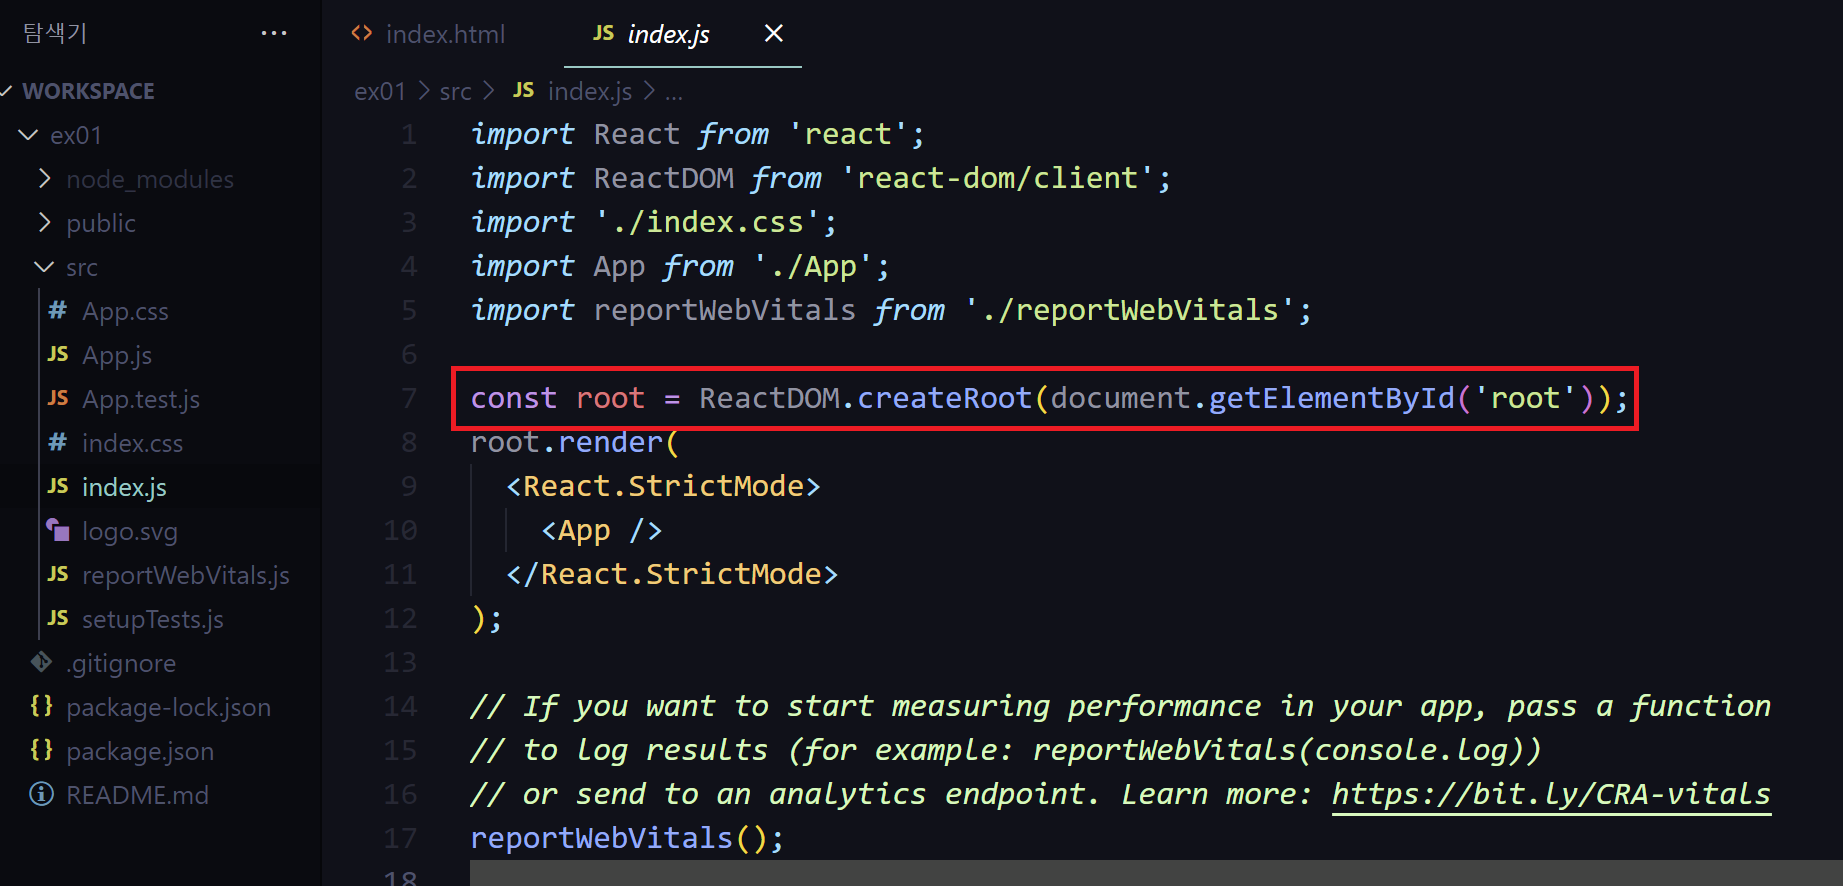This screenshot has height=886, width=1843.
Task: Click the JS icon beside App.js
Action: pyautogui.click(x=58, y=355)
